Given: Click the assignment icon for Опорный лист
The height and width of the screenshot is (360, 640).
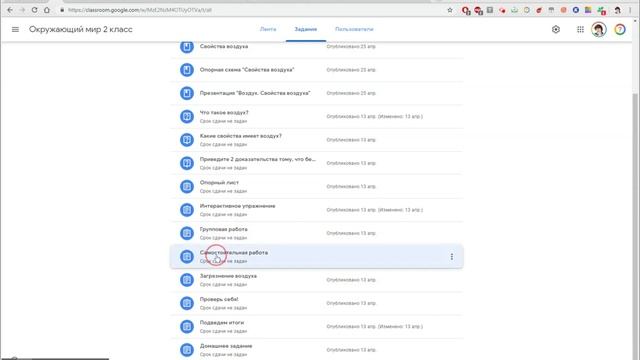Looking at the screenshot, I should pyautogui.click(x=187, y=187).
